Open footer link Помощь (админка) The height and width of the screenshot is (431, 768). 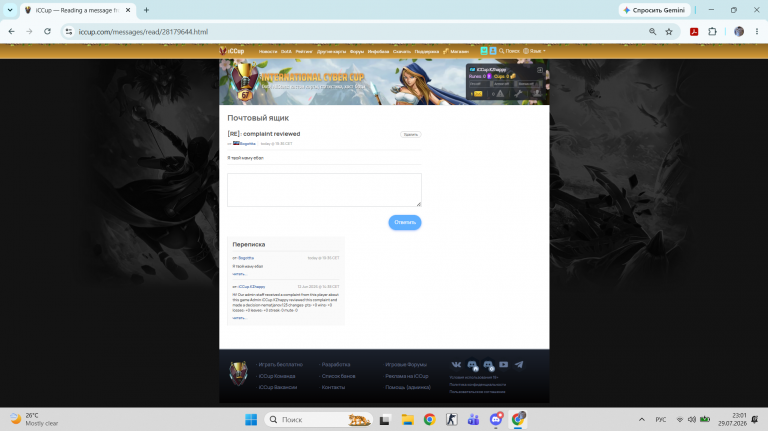coord(408,387)
